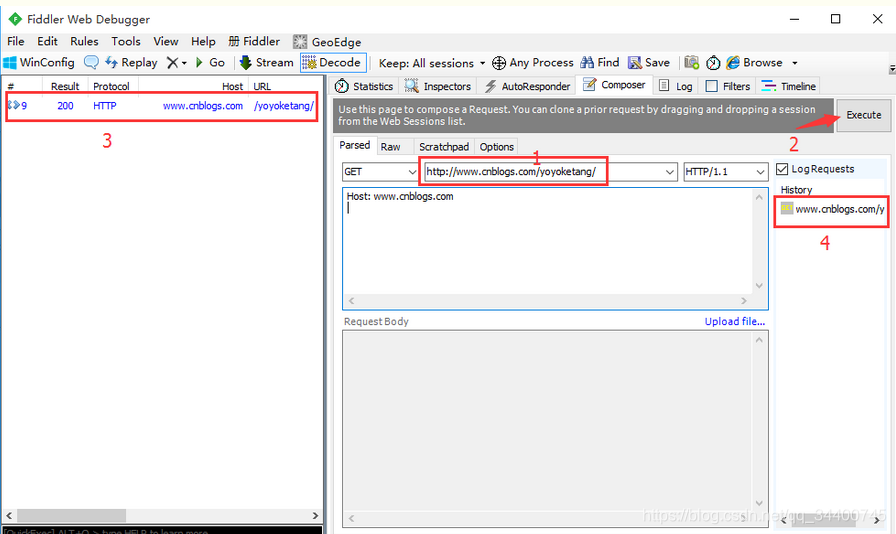Replay the selected session
The width and height of the screenshot is (896, 534).
pyautogui.click(x=131, y=62)
